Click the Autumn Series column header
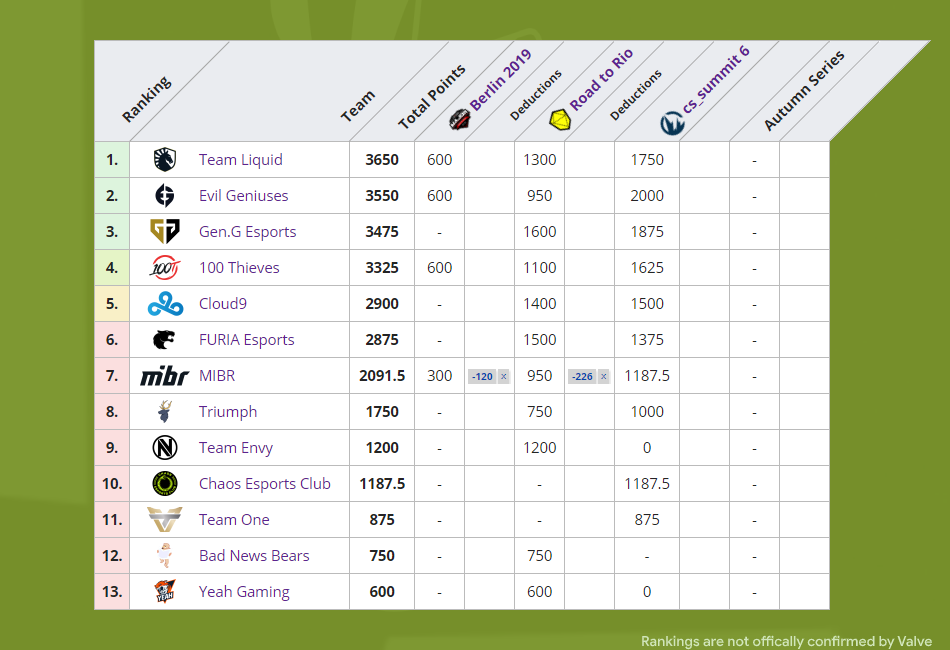Viewport: 950px width, 650px height. 804,91
